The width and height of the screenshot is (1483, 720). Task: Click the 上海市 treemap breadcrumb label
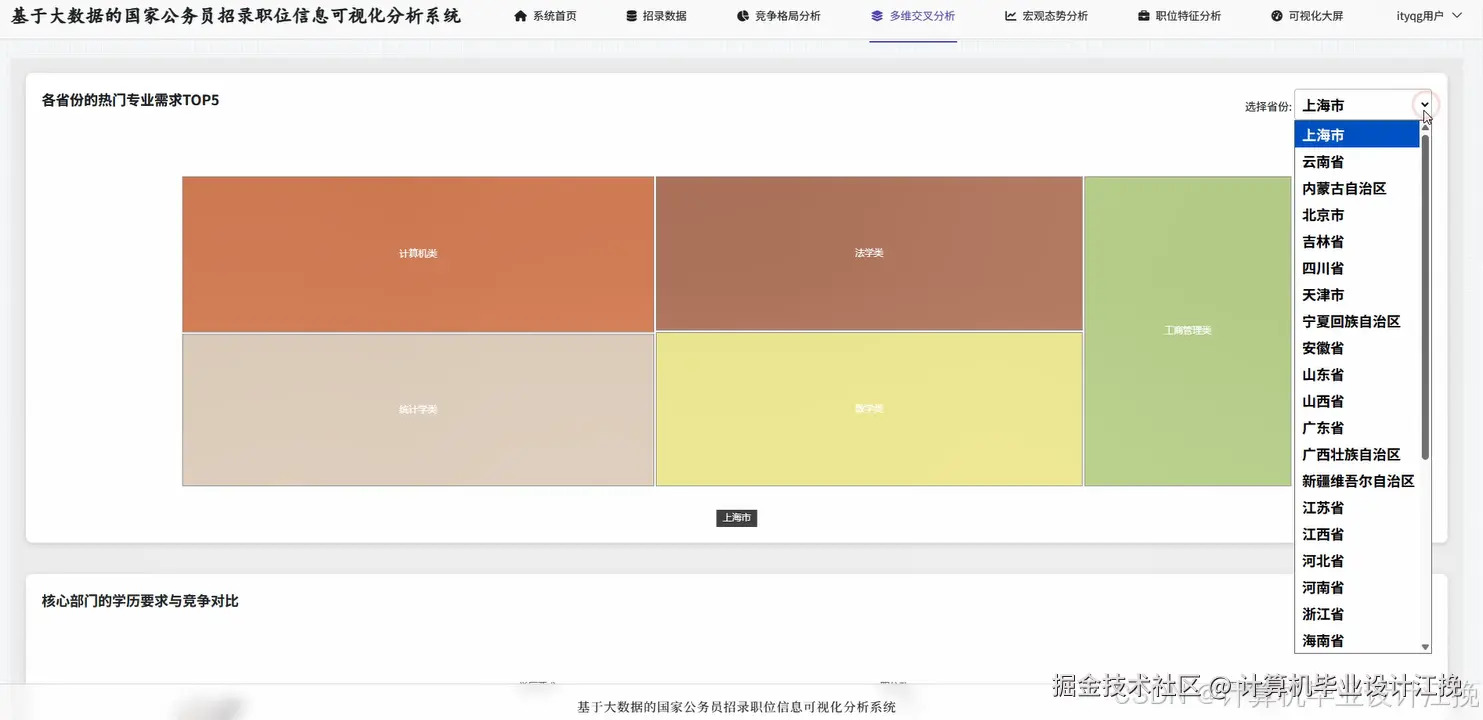click(737, 518)
